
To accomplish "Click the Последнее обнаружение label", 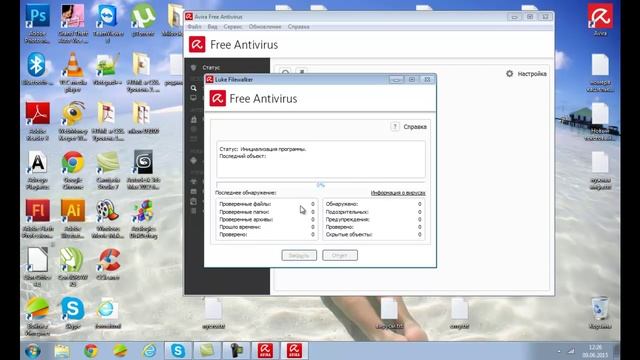I will coord(245,193).
